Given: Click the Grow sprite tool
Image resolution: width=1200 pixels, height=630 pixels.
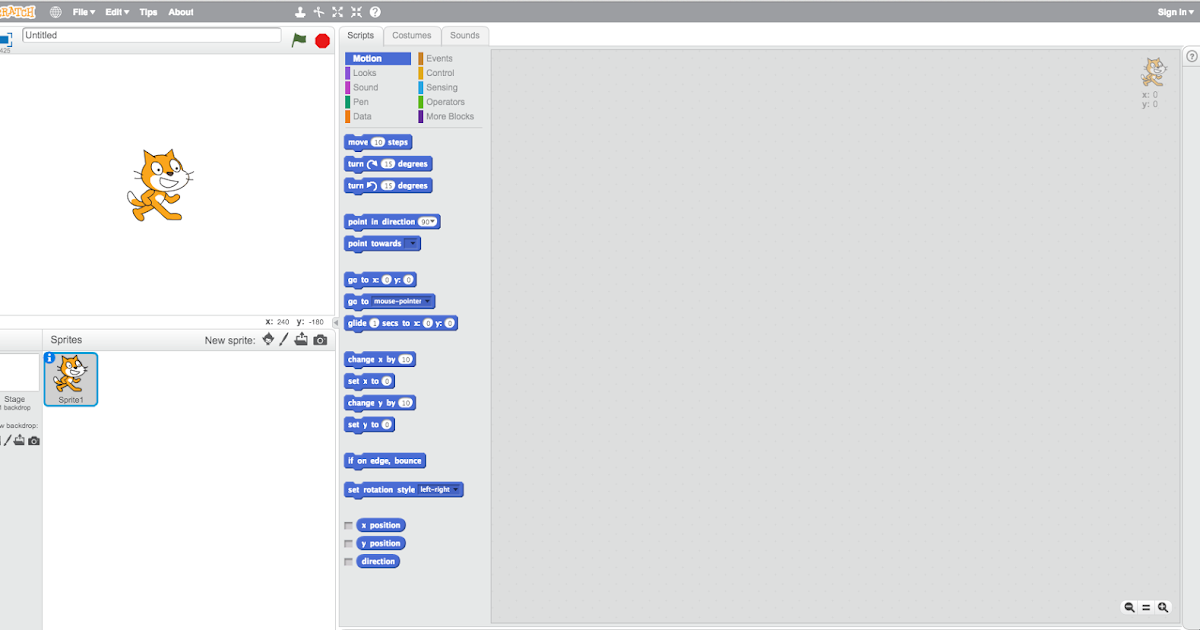Looking at the screenshot, I should (x=338, y=11).
